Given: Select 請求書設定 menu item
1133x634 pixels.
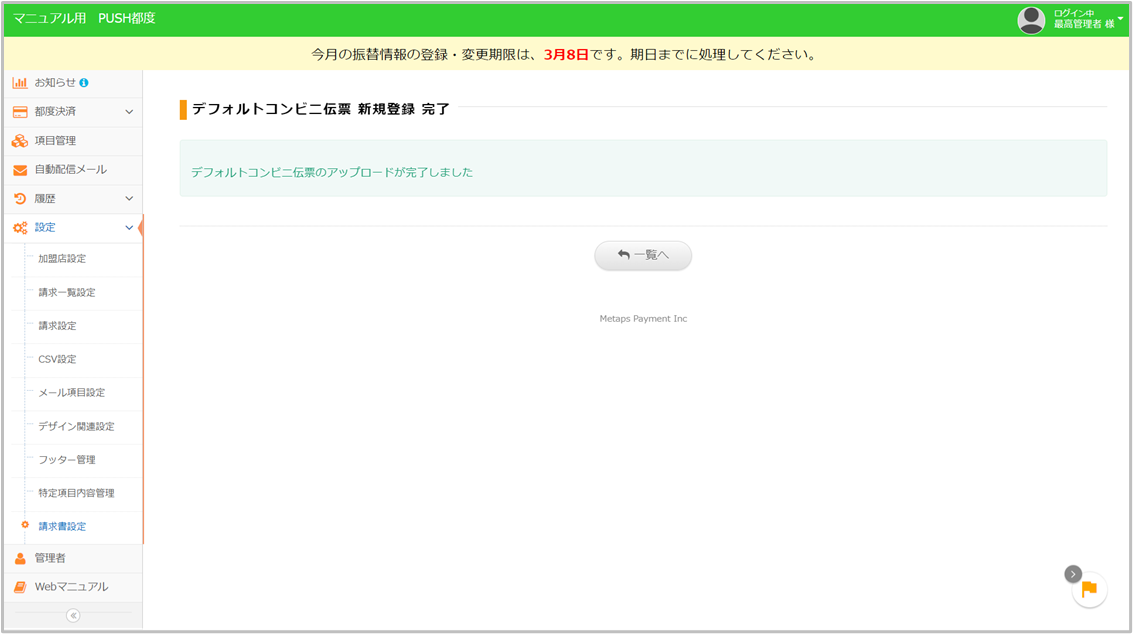Looking at the screenshot, I should (x=62, y=527).
